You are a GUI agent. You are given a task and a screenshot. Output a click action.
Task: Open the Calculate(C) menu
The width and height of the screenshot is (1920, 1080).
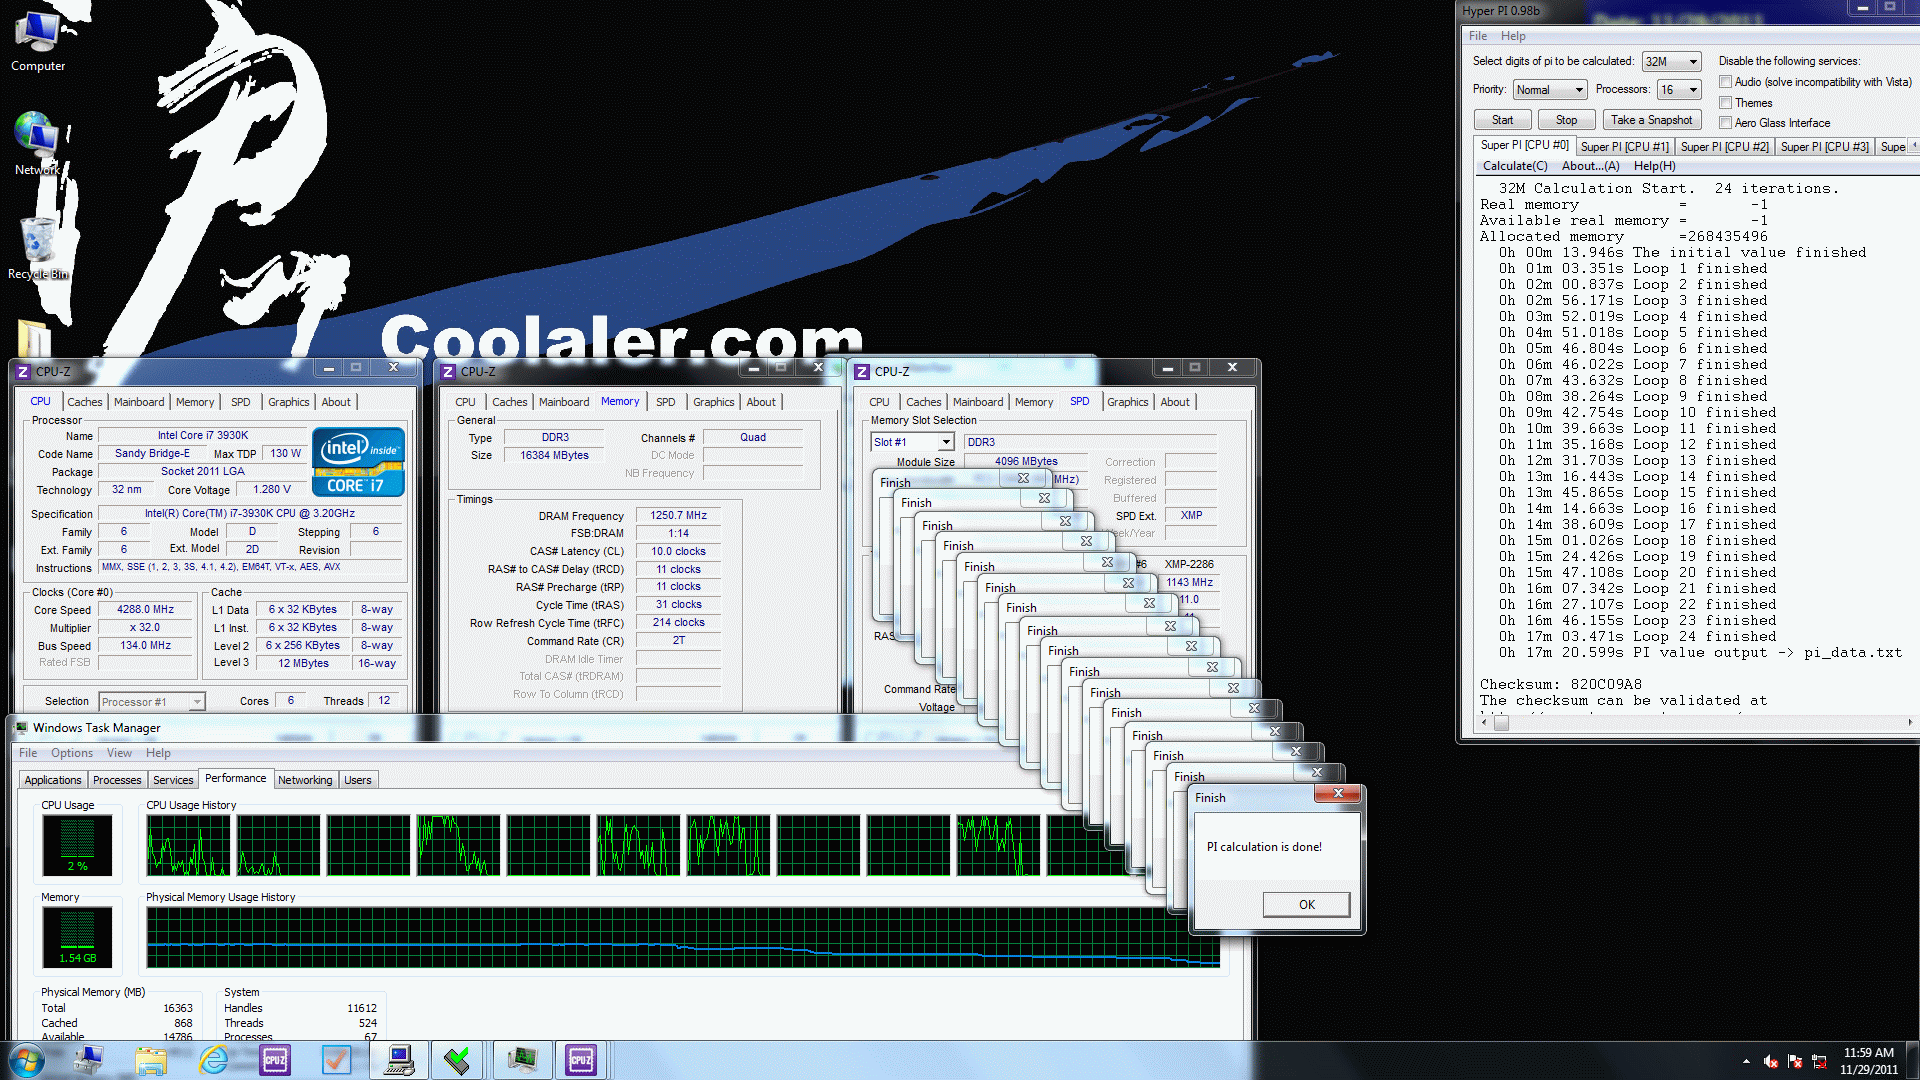pos(1514,166)
